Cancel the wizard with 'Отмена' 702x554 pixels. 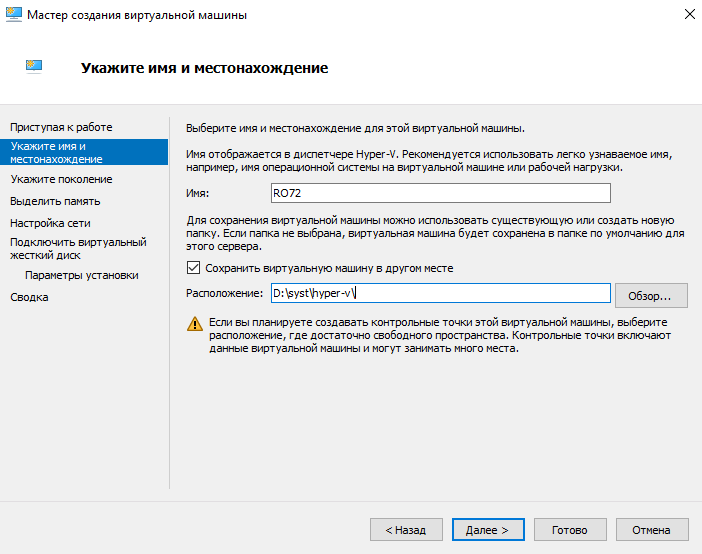point(652,529)
